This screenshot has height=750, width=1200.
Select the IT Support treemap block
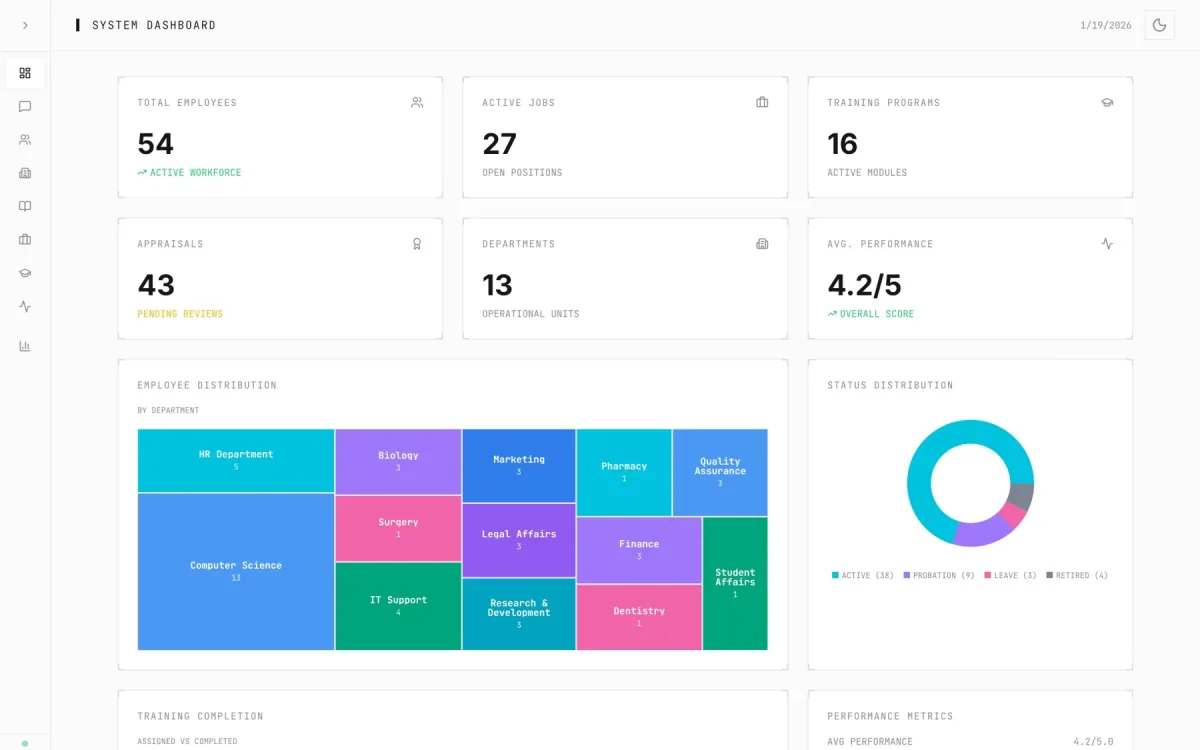398,606
